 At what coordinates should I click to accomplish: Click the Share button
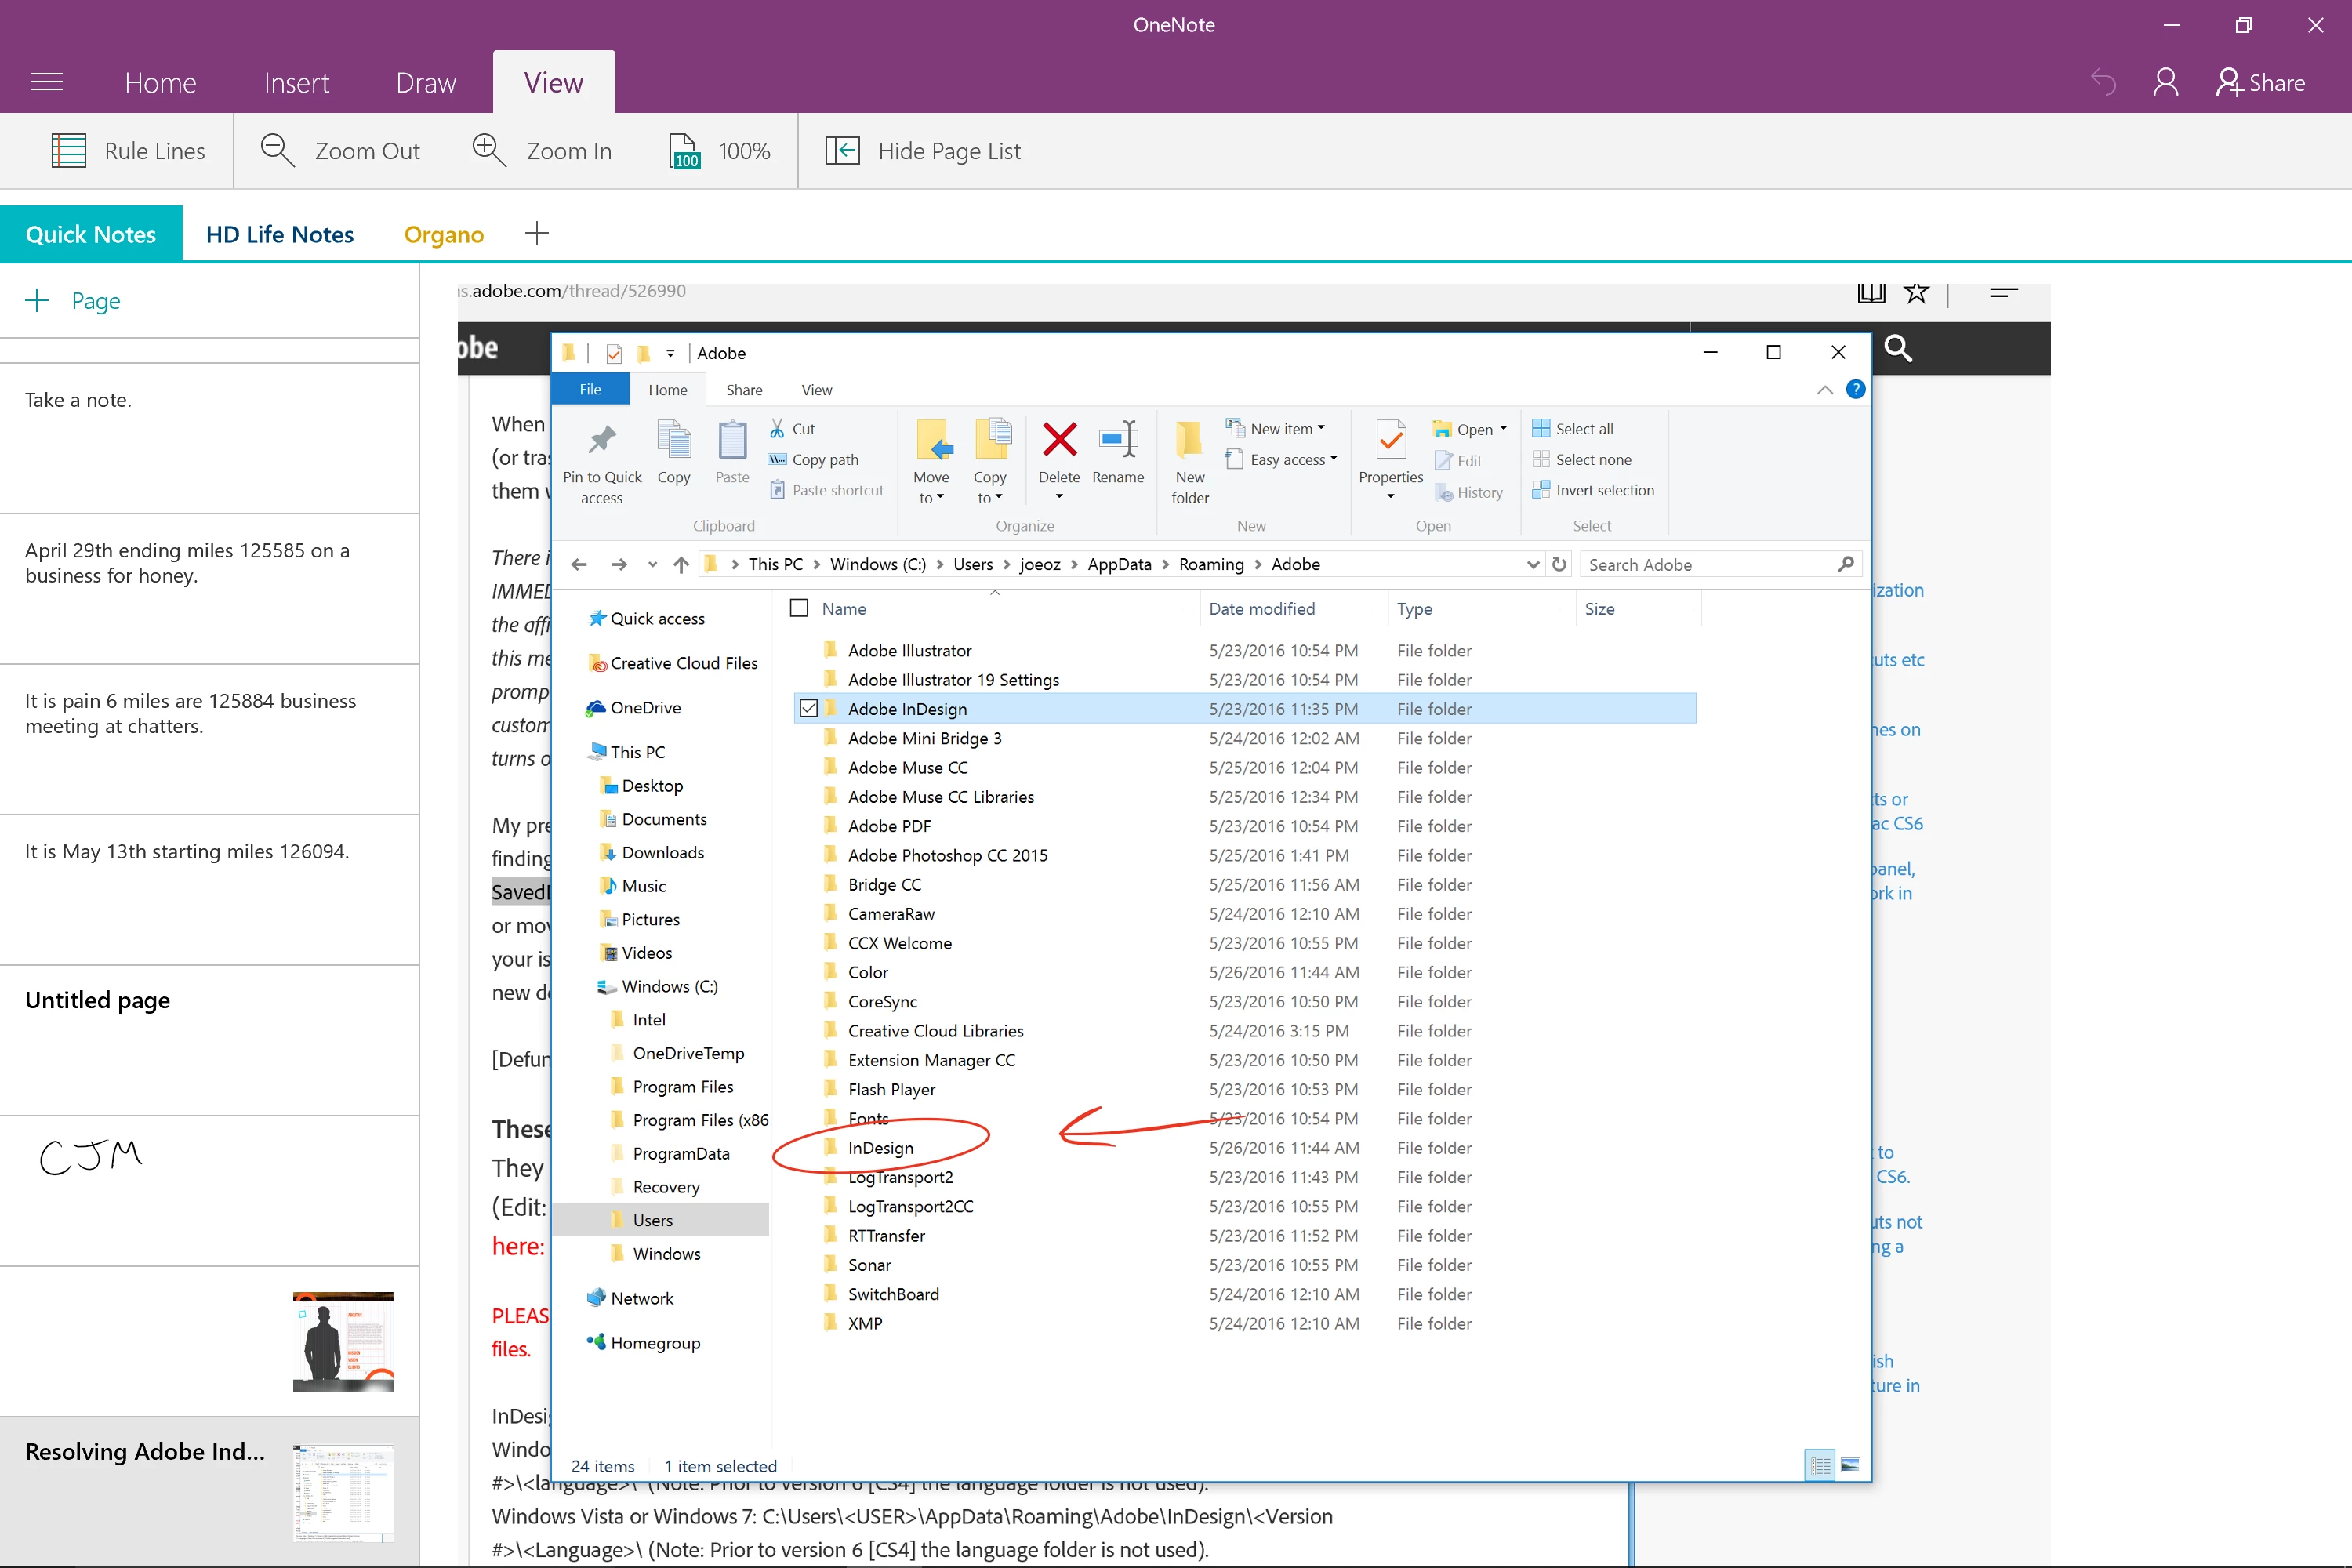2261,82
